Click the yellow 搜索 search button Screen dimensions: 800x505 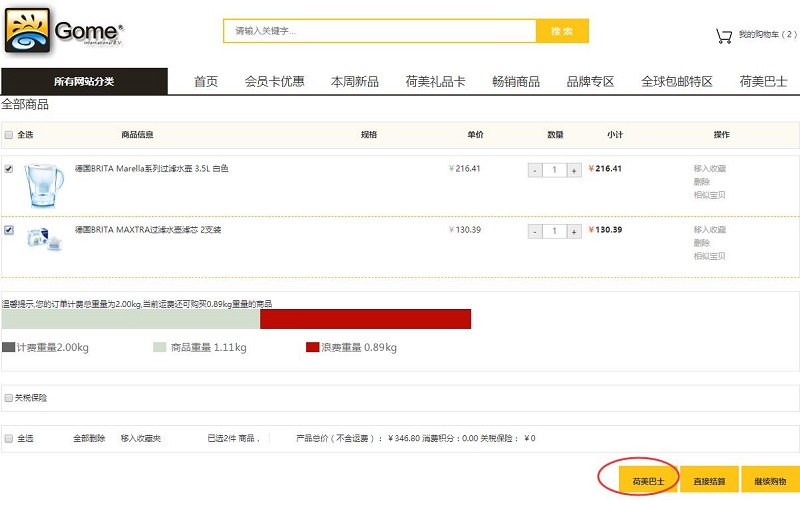click(562, 31)
